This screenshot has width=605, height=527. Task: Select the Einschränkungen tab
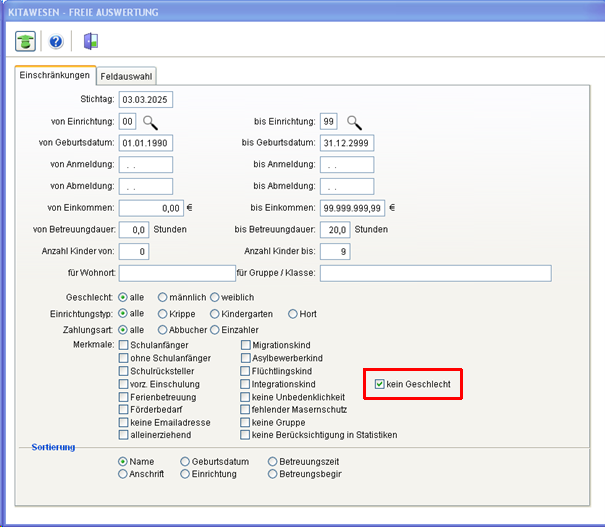coord(55,76)
